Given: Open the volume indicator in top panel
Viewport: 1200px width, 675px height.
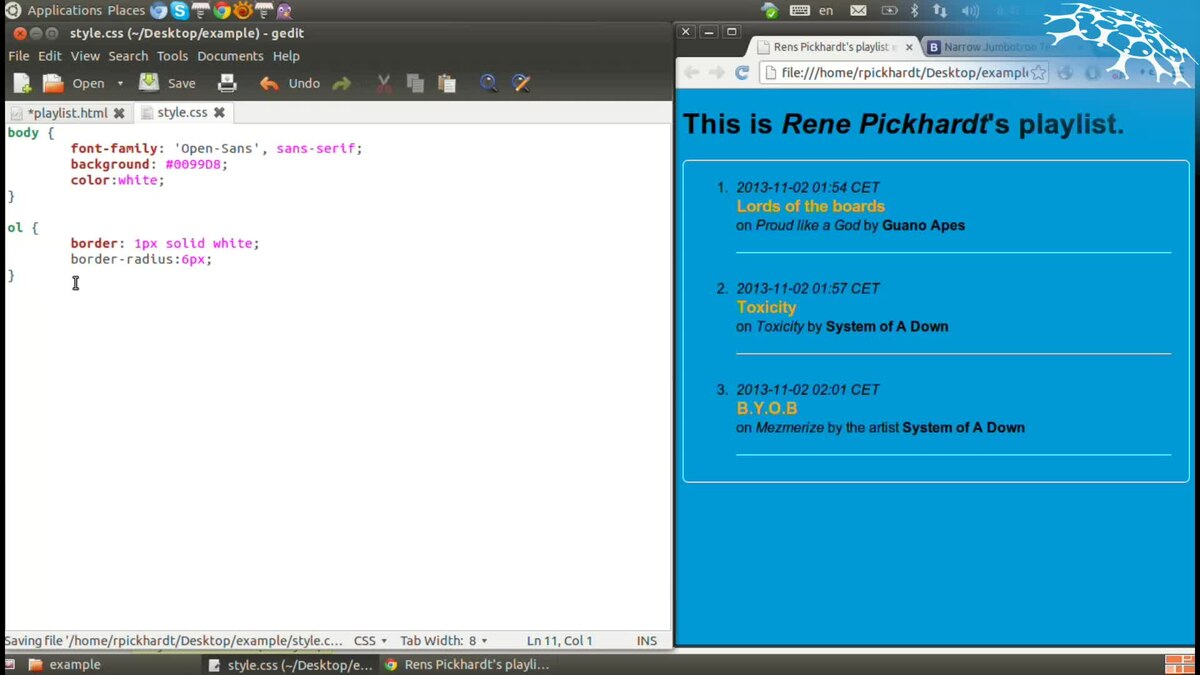Looking at the screenshot, I should (969, 11).
